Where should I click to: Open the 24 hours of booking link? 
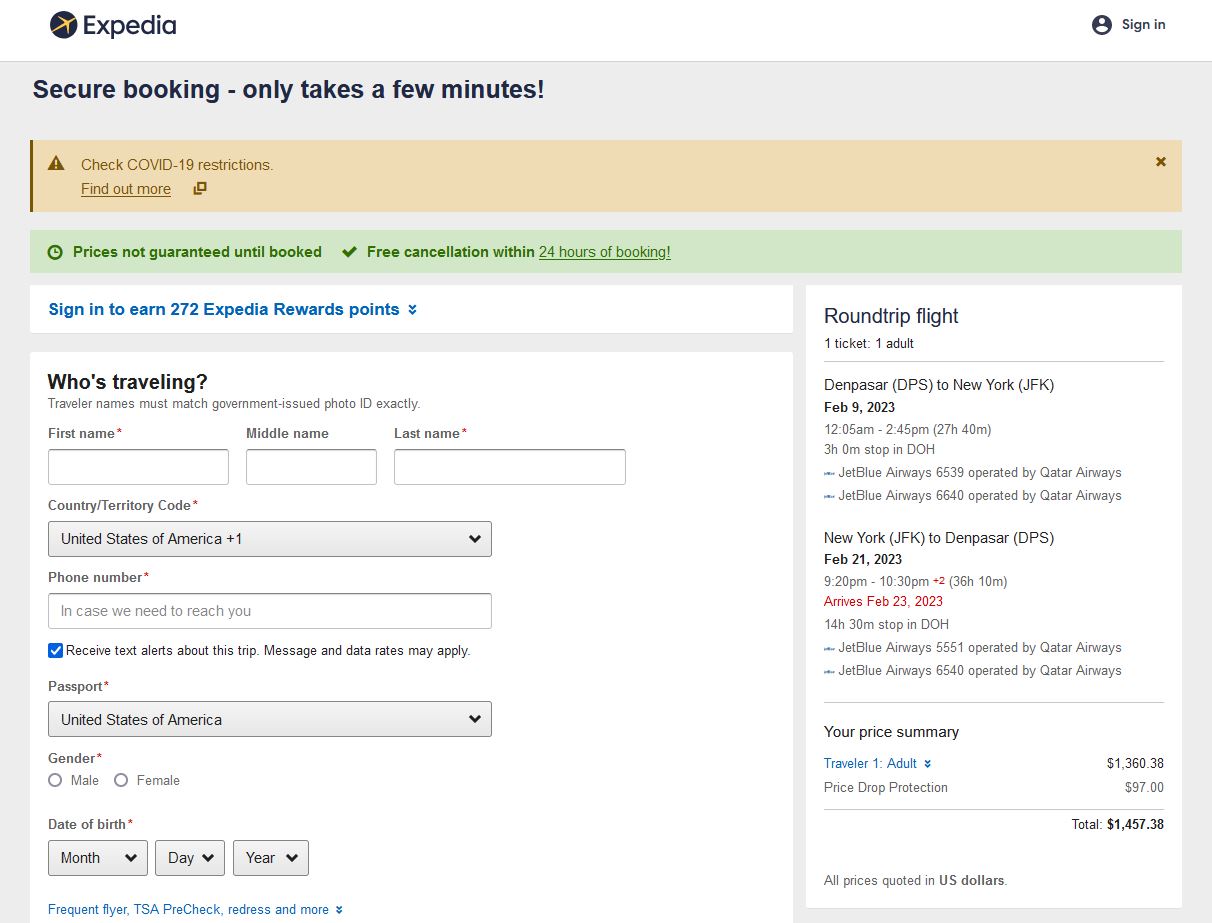coord(605,252)
